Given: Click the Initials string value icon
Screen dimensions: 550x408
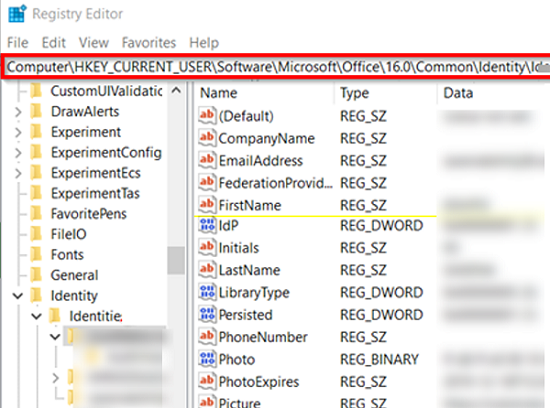Looking at the screenshot, I should (207, 247).
